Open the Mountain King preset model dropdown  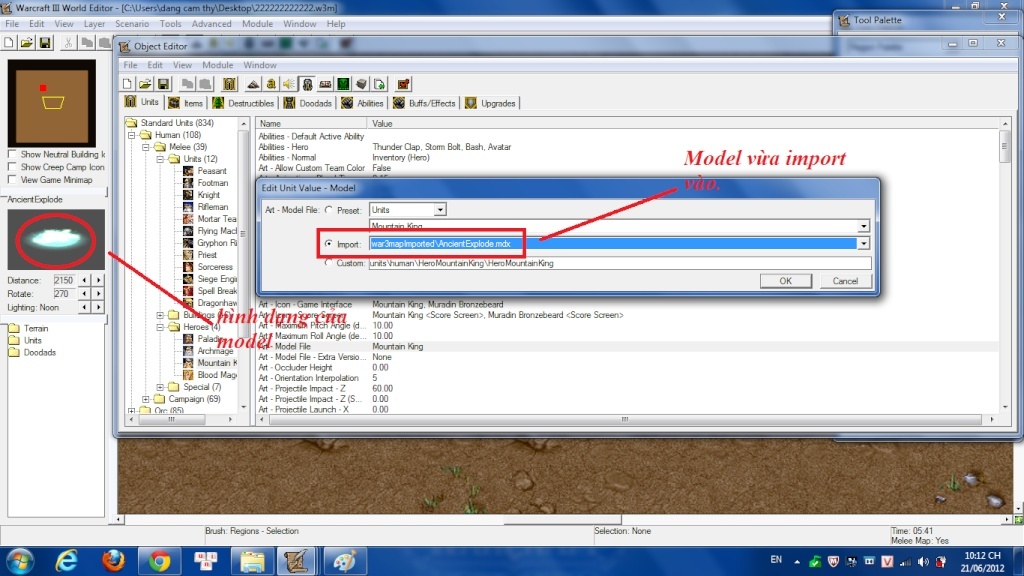[863, 226]
